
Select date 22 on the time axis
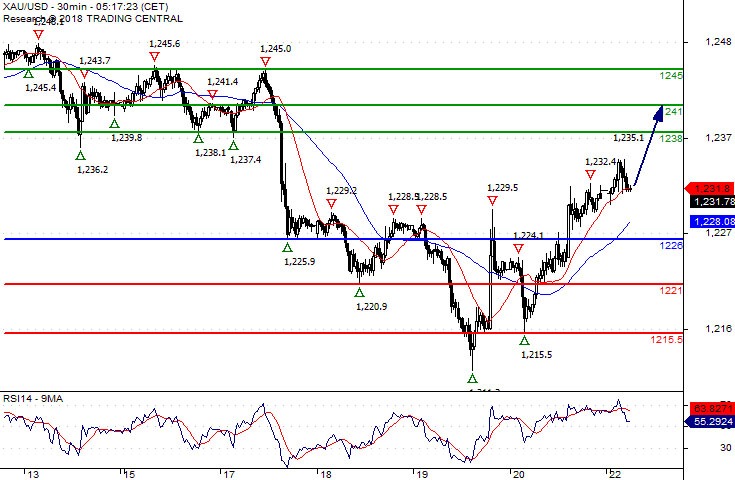coord(615,474)
